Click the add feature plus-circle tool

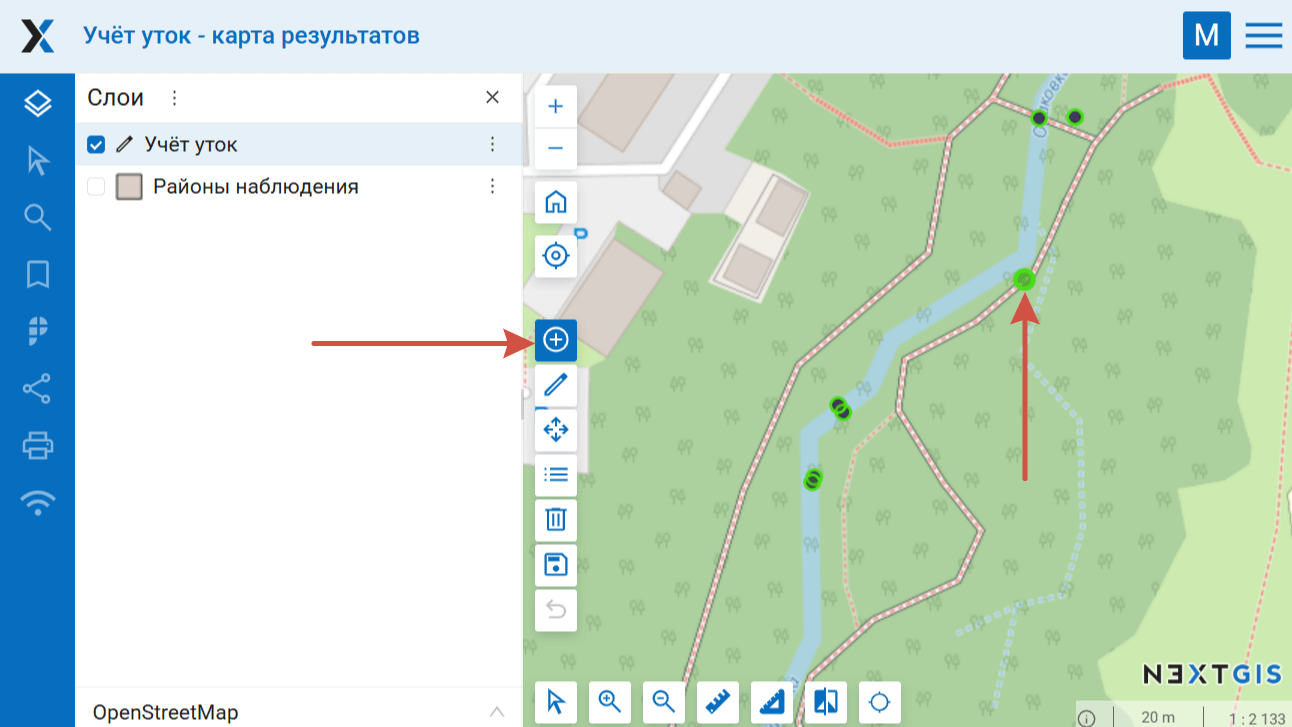tap(555, 340)
